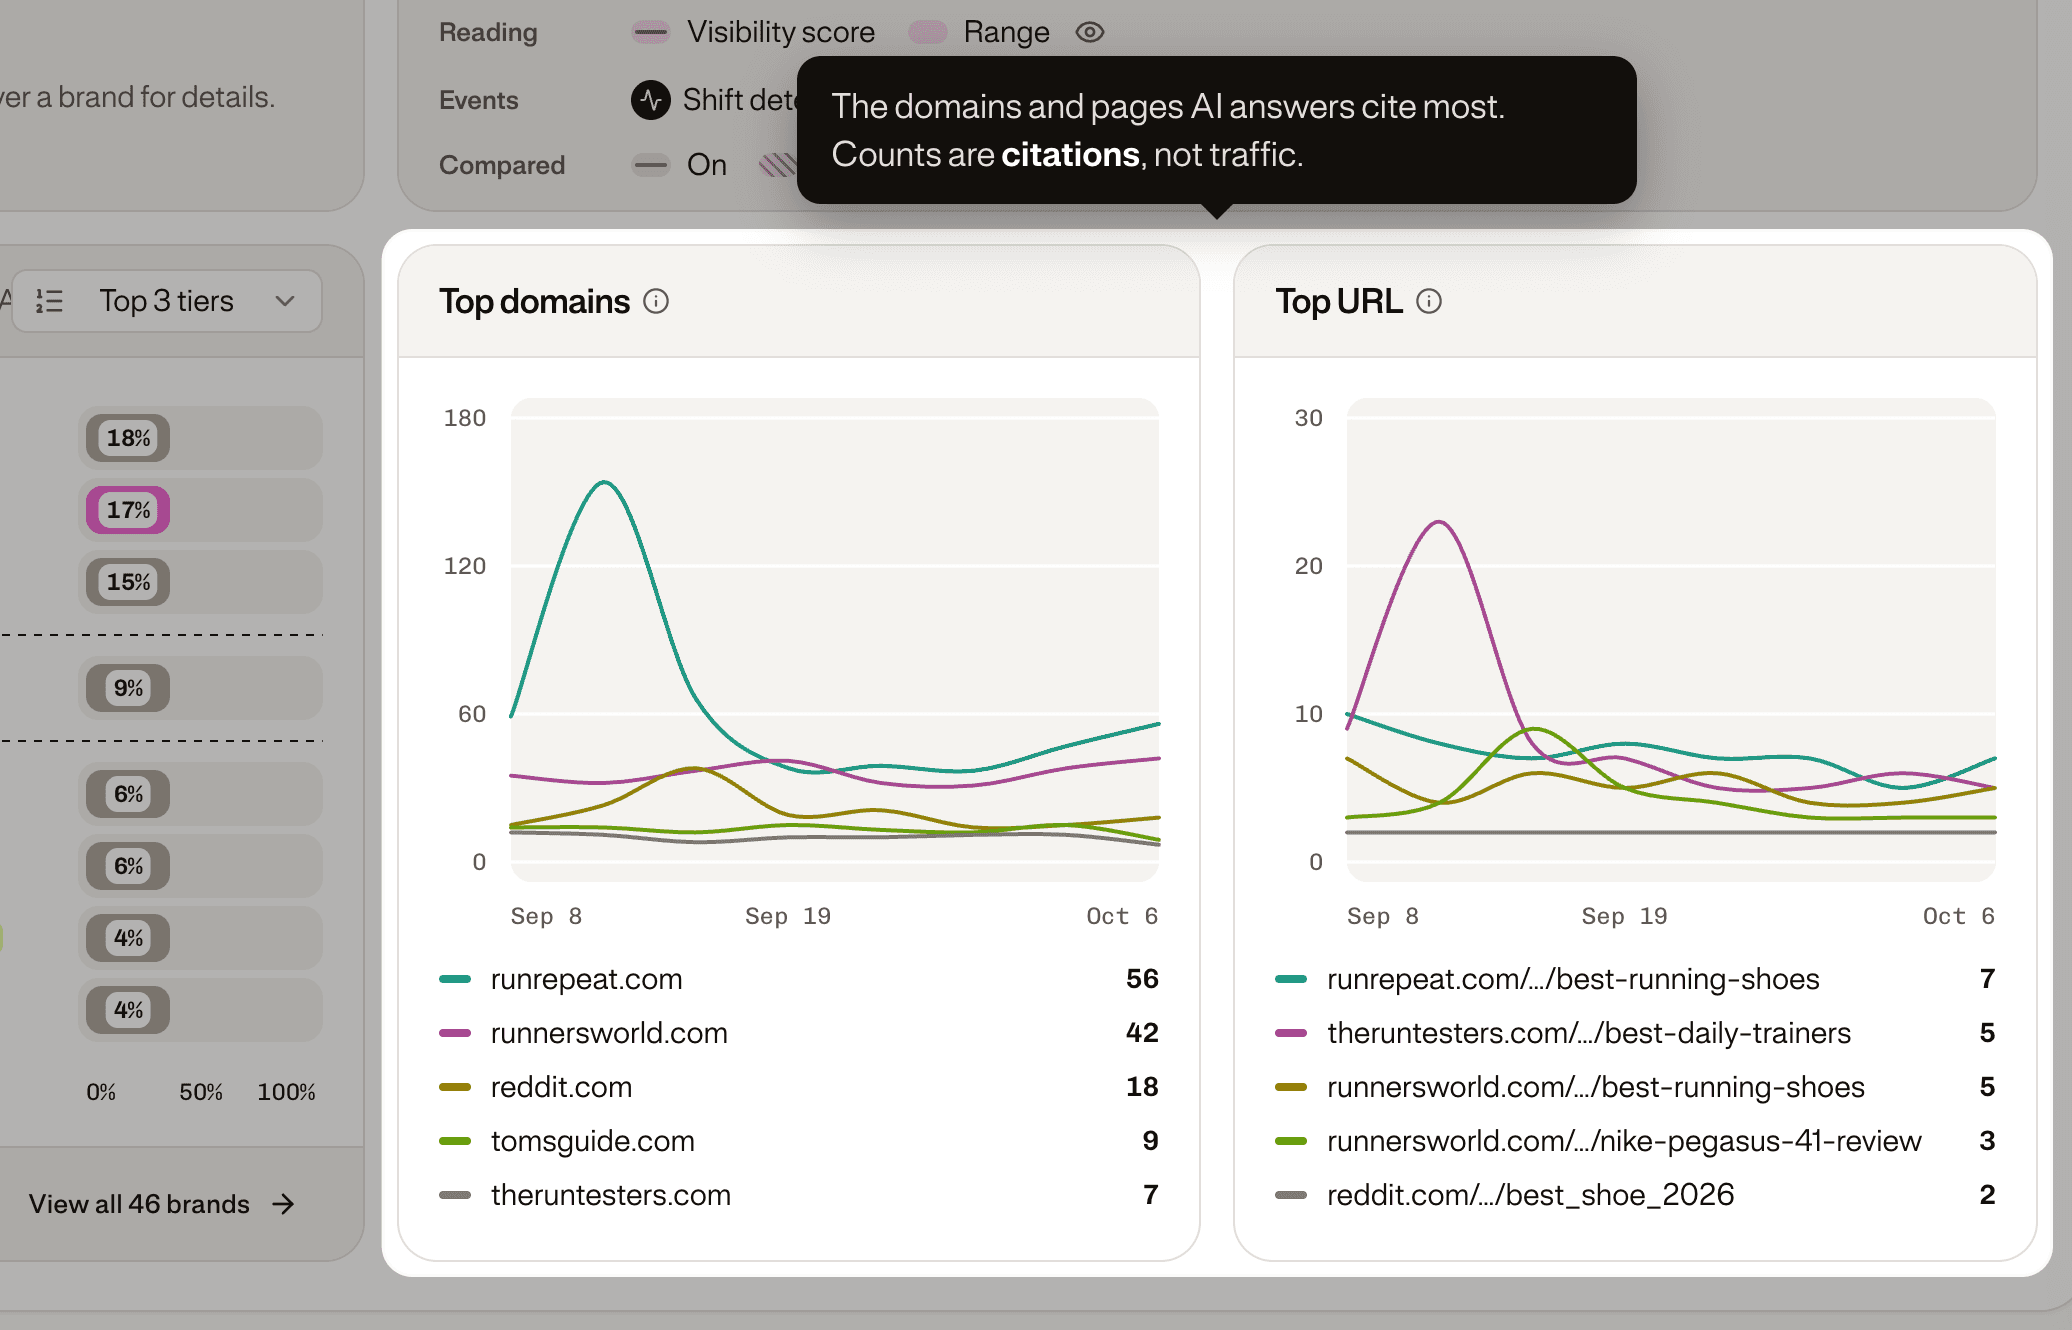Select the tomsguide.com legend row
The image size is (2072, 1330).
[799, 1141]
